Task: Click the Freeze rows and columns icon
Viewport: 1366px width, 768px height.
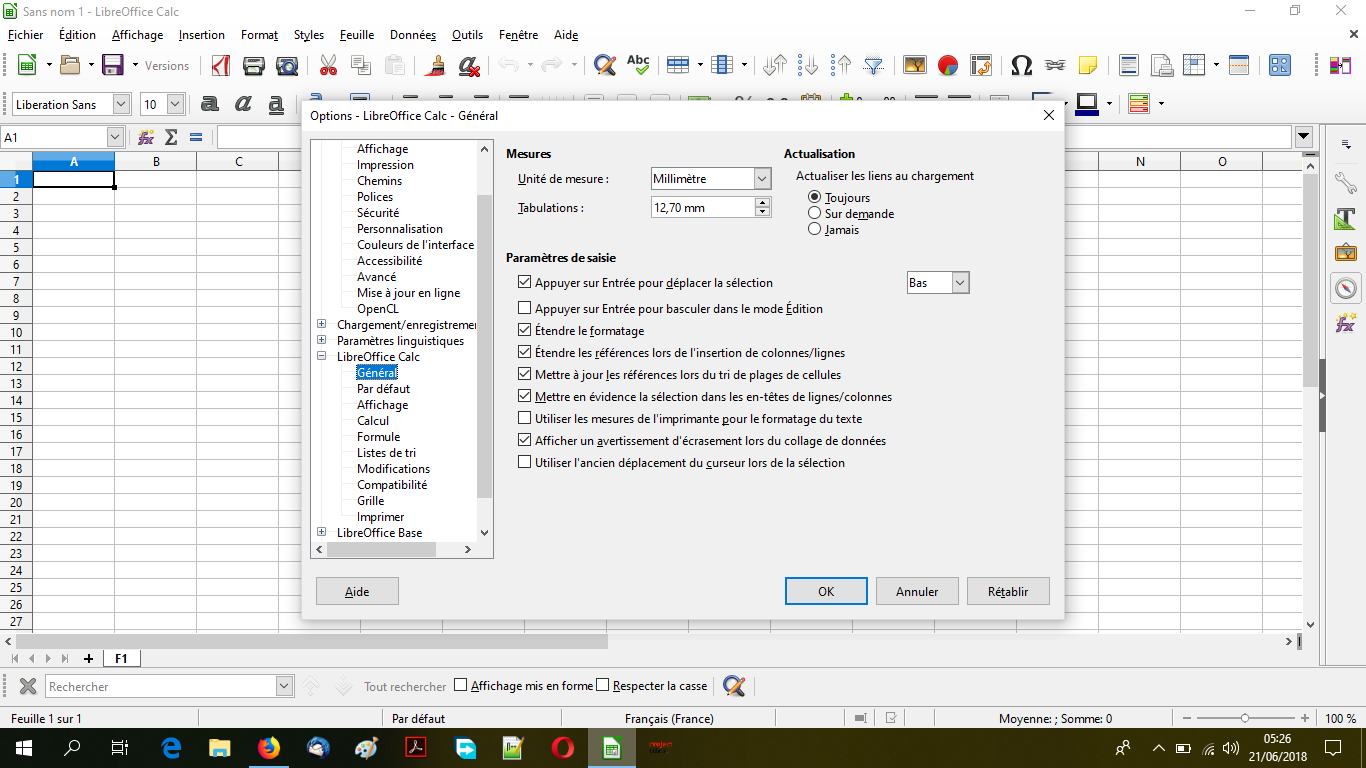Action: click(x=1193, y=65)
